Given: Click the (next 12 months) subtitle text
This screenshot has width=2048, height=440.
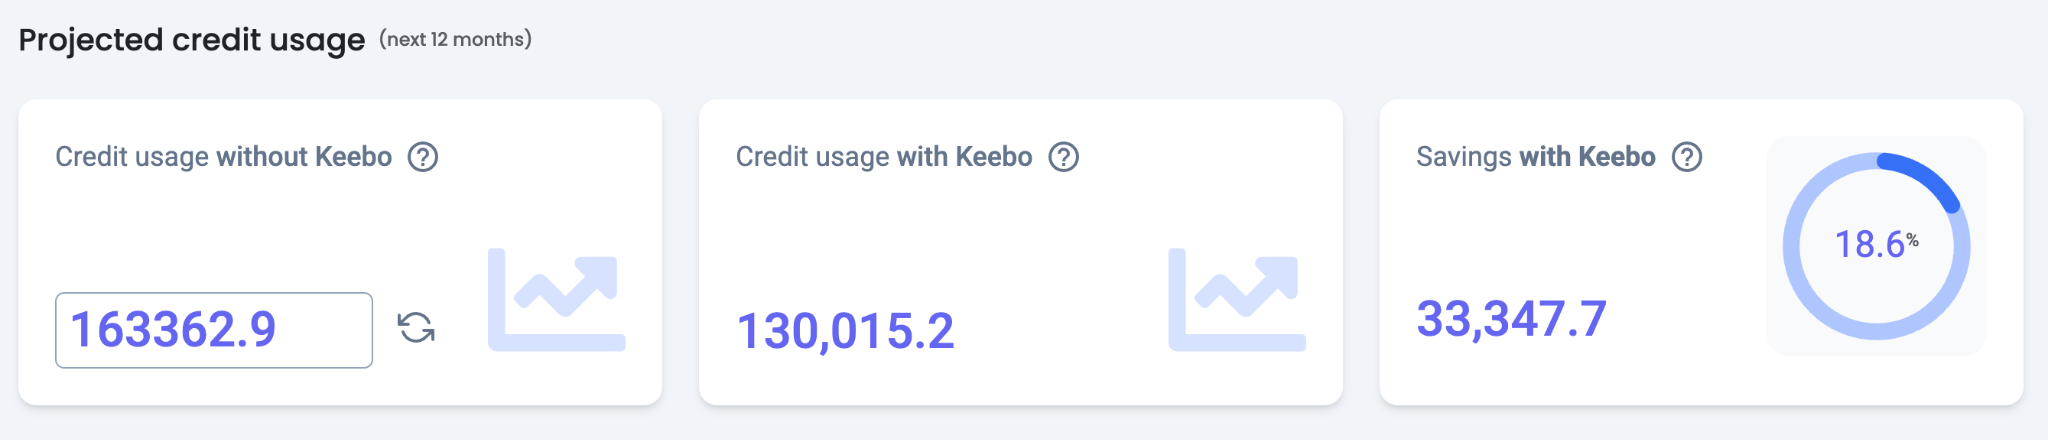Looking at the screenshot, I should (455, 39).
